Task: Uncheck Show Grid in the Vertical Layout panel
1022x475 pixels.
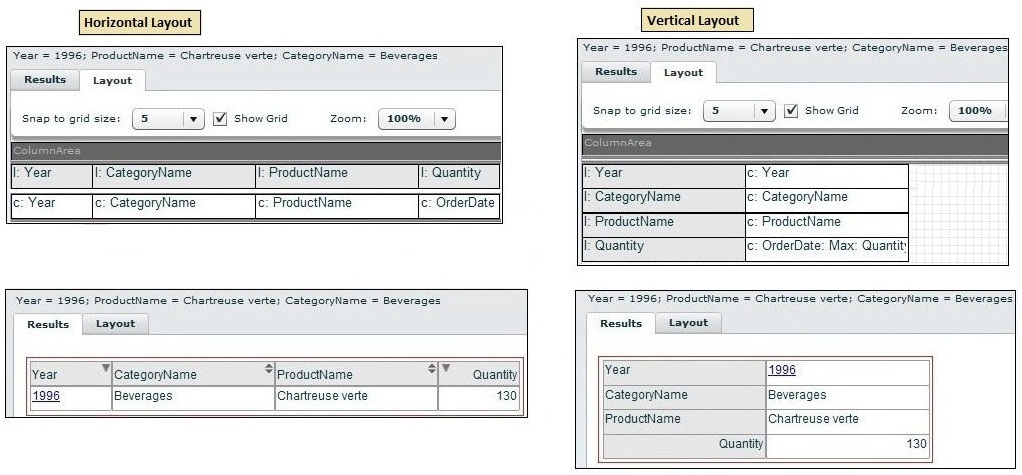Action: coord(791,110)
